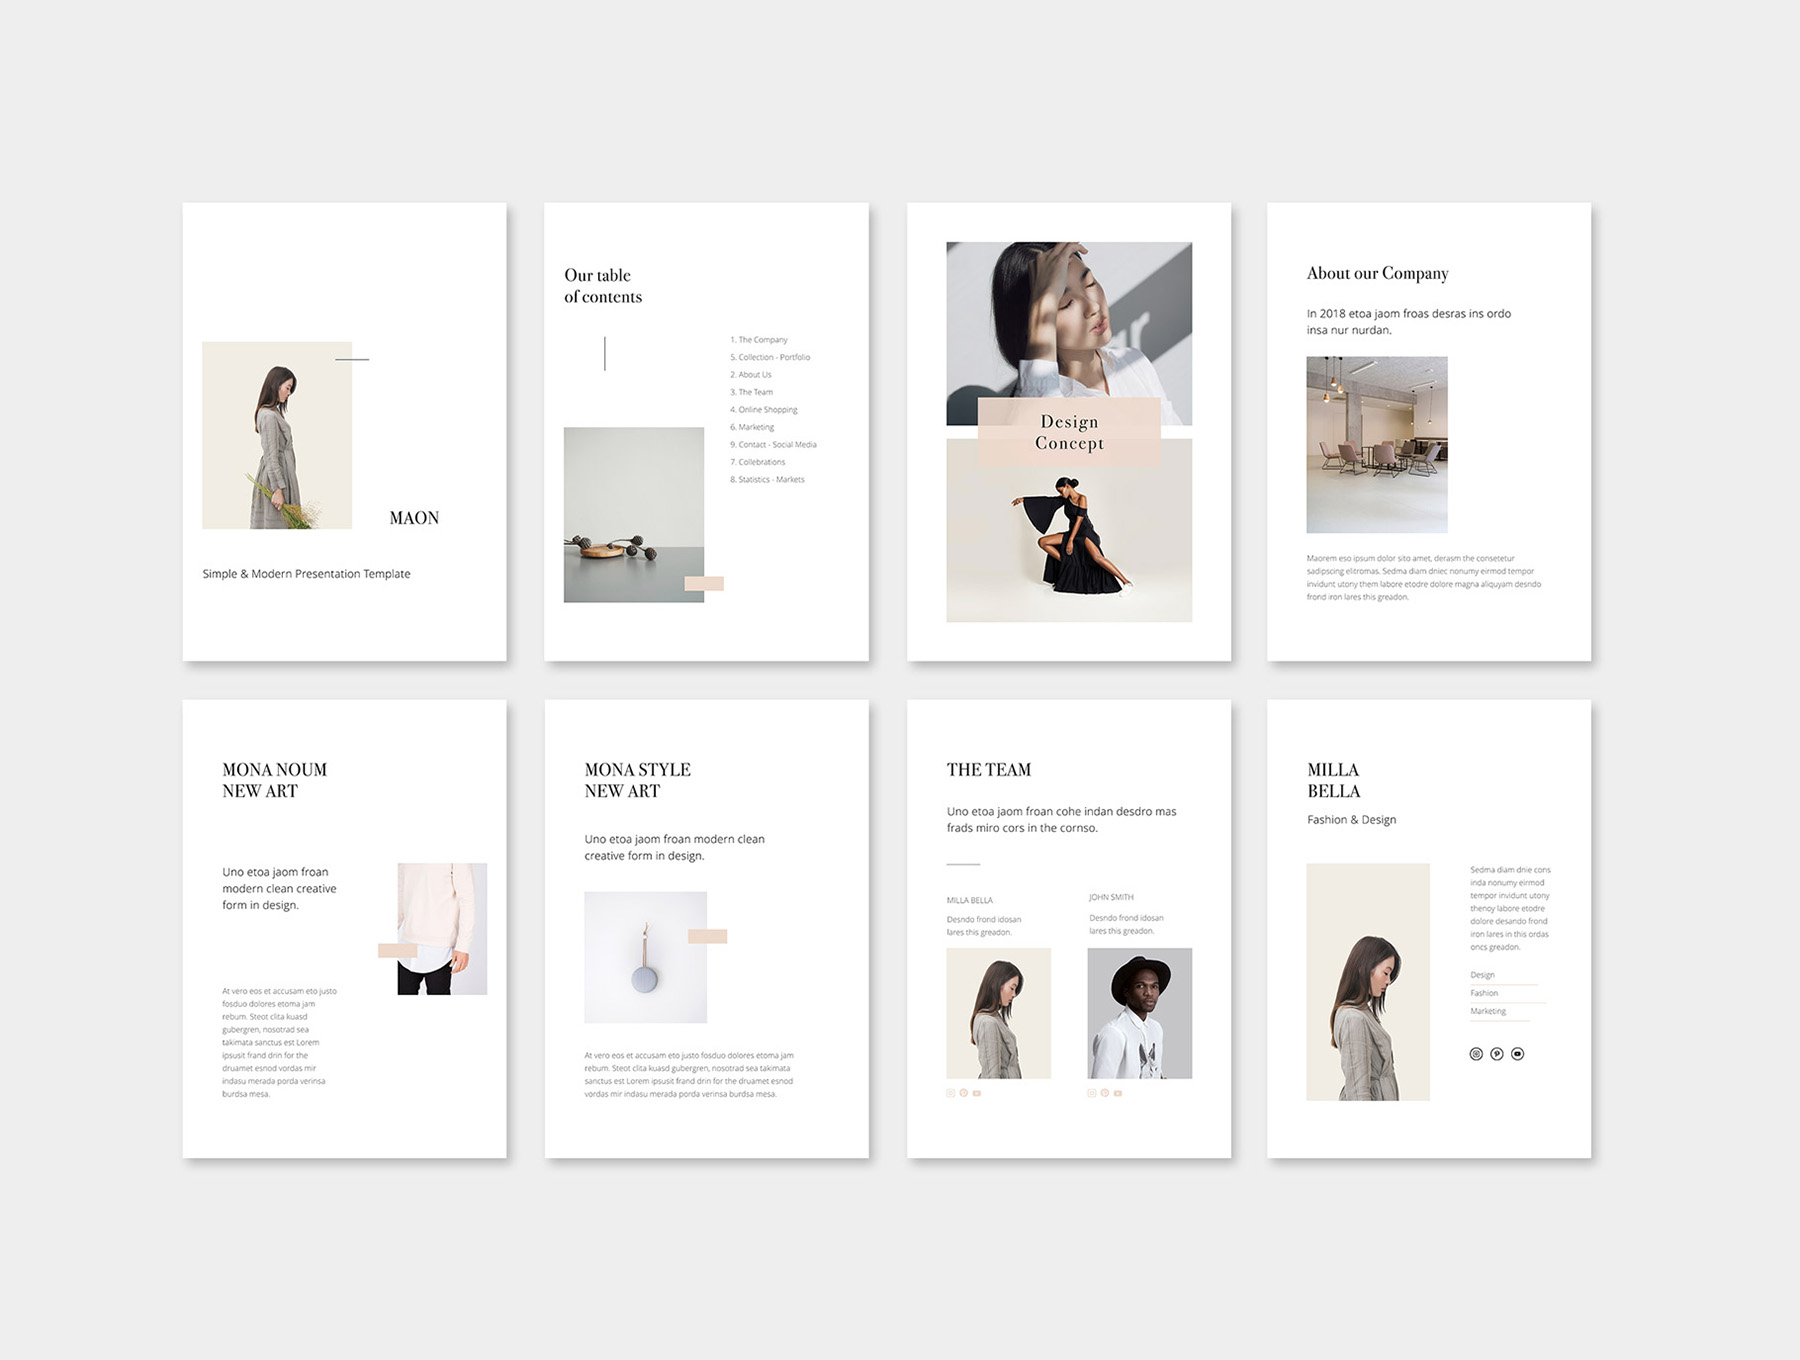Select the circled Instagram icon on the Milla Bella slide
1800x1360 pixels.
(1476, 1053)
